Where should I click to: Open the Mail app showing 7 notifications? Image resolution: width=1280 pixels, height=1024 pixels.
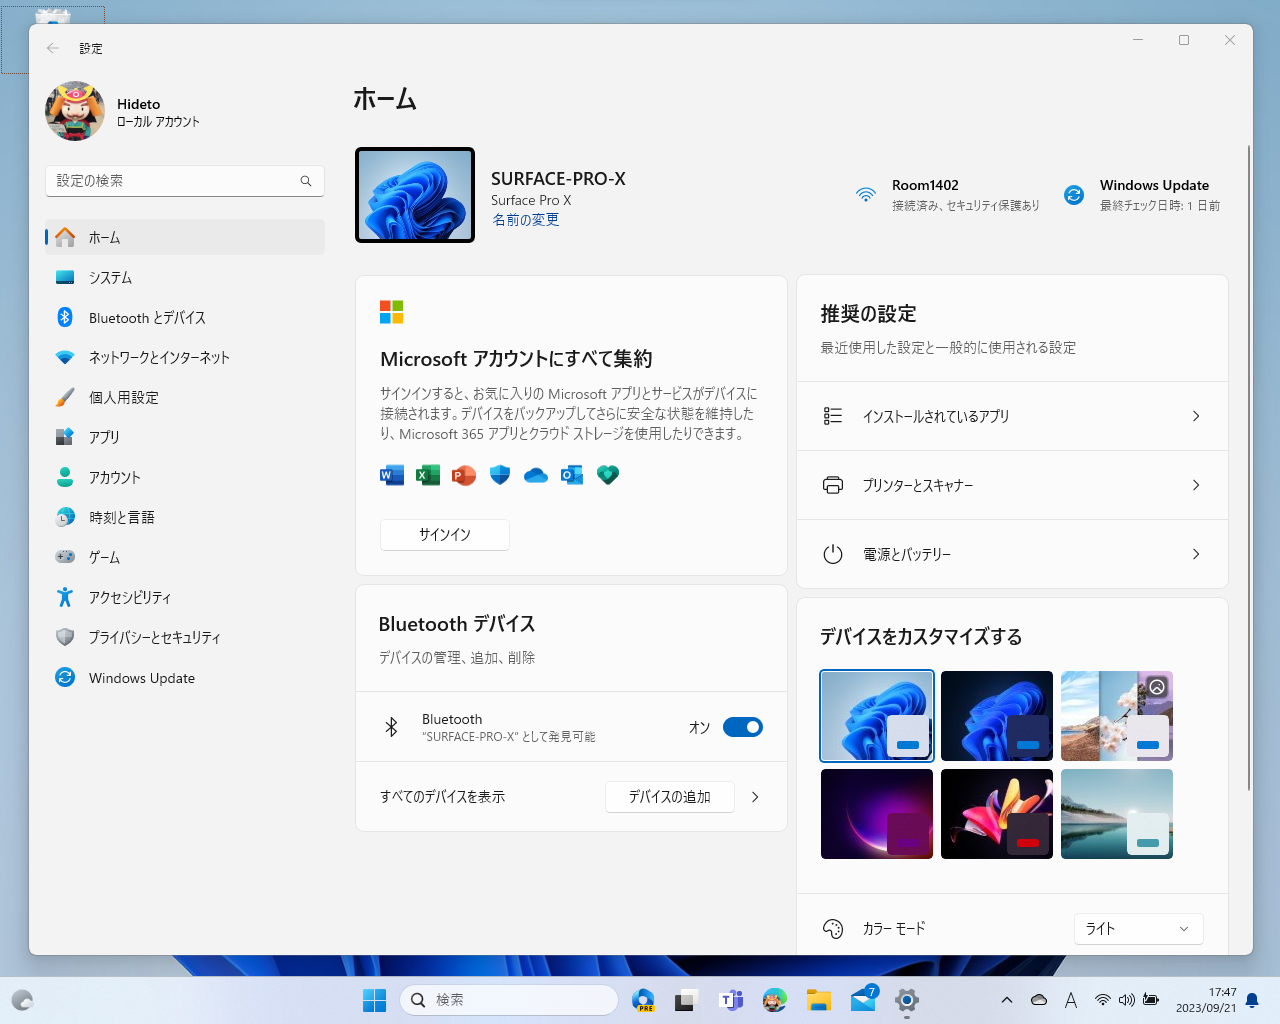coord(862,999)
